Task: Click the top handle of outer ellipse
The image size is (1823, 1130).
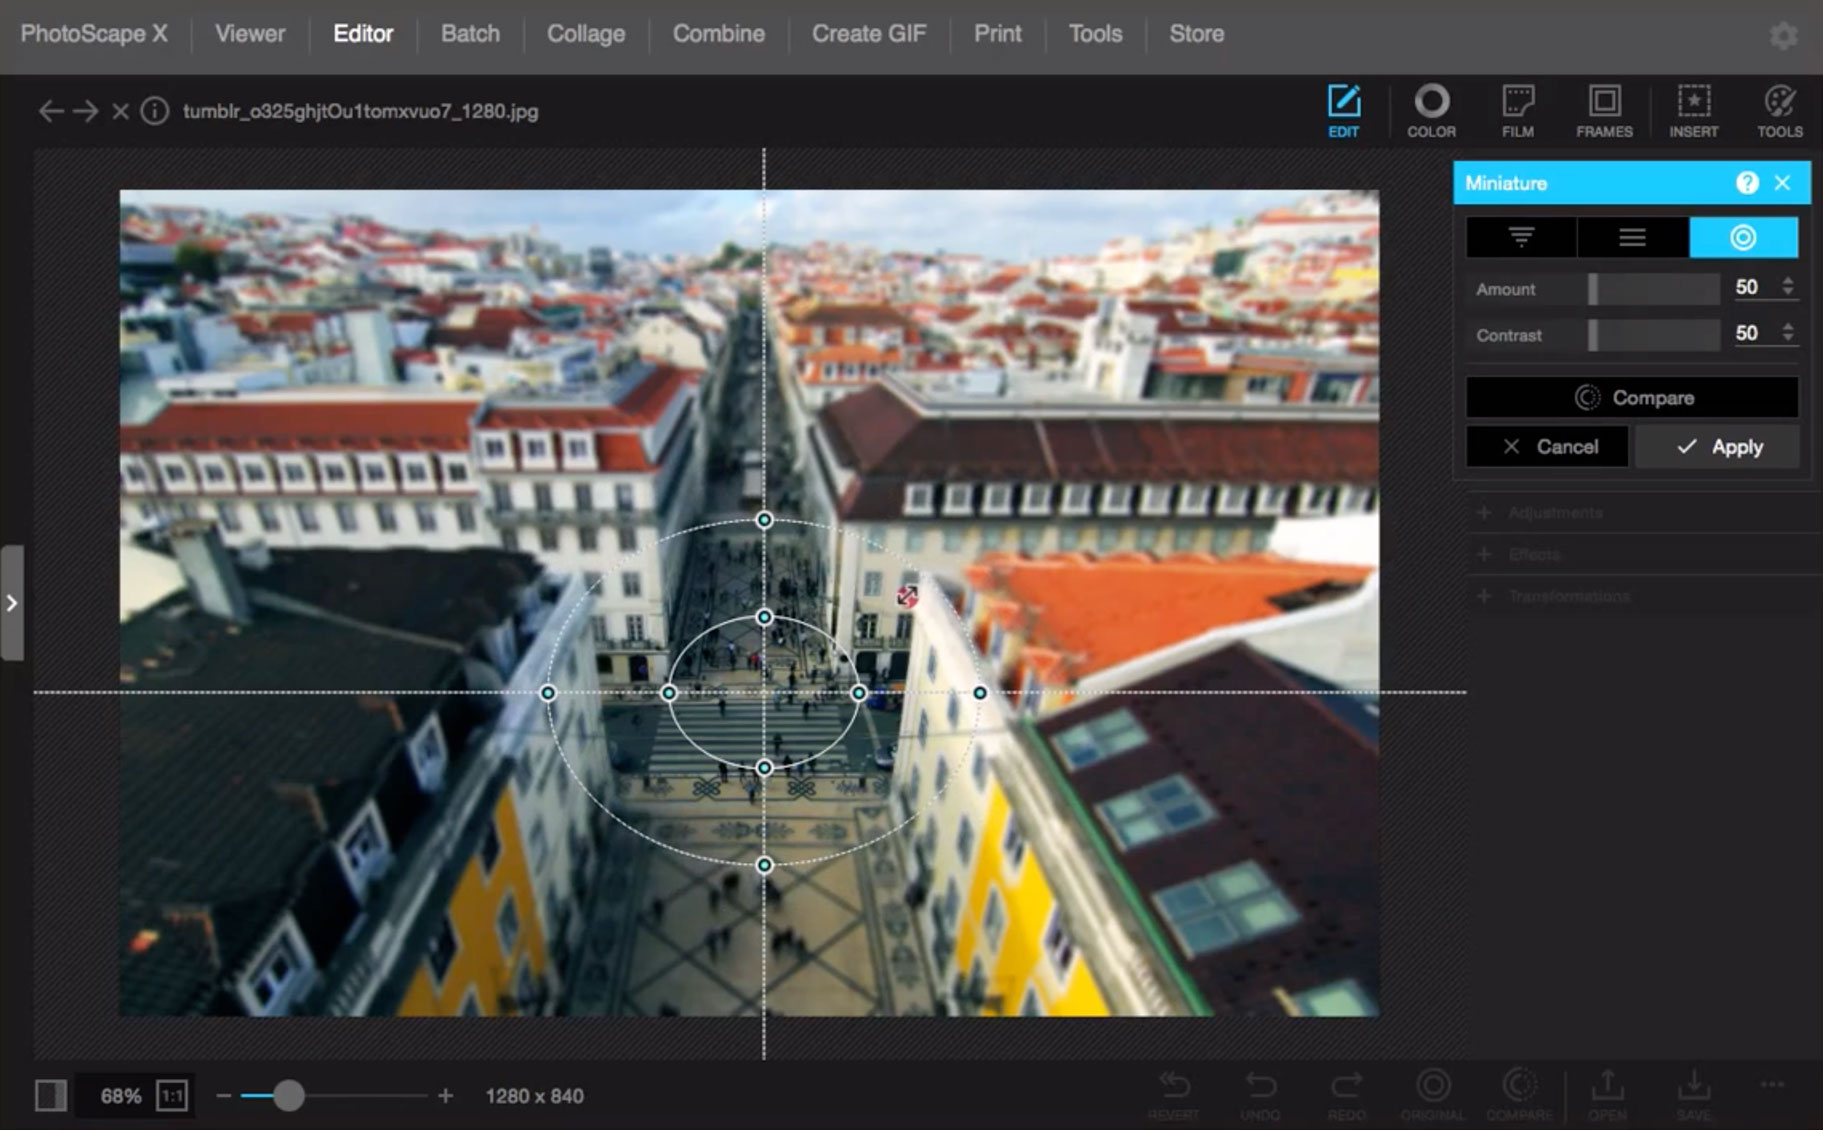Action: tap(764, 520)
